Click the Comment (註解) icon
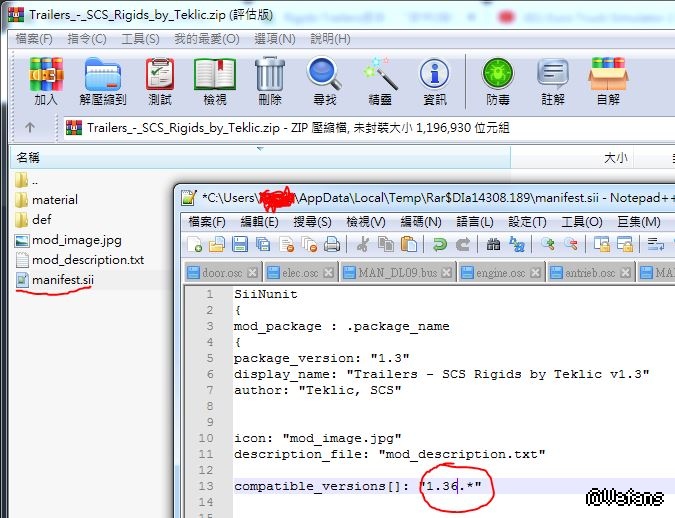This screenshot has height=518, width=675. pos(553,81)
